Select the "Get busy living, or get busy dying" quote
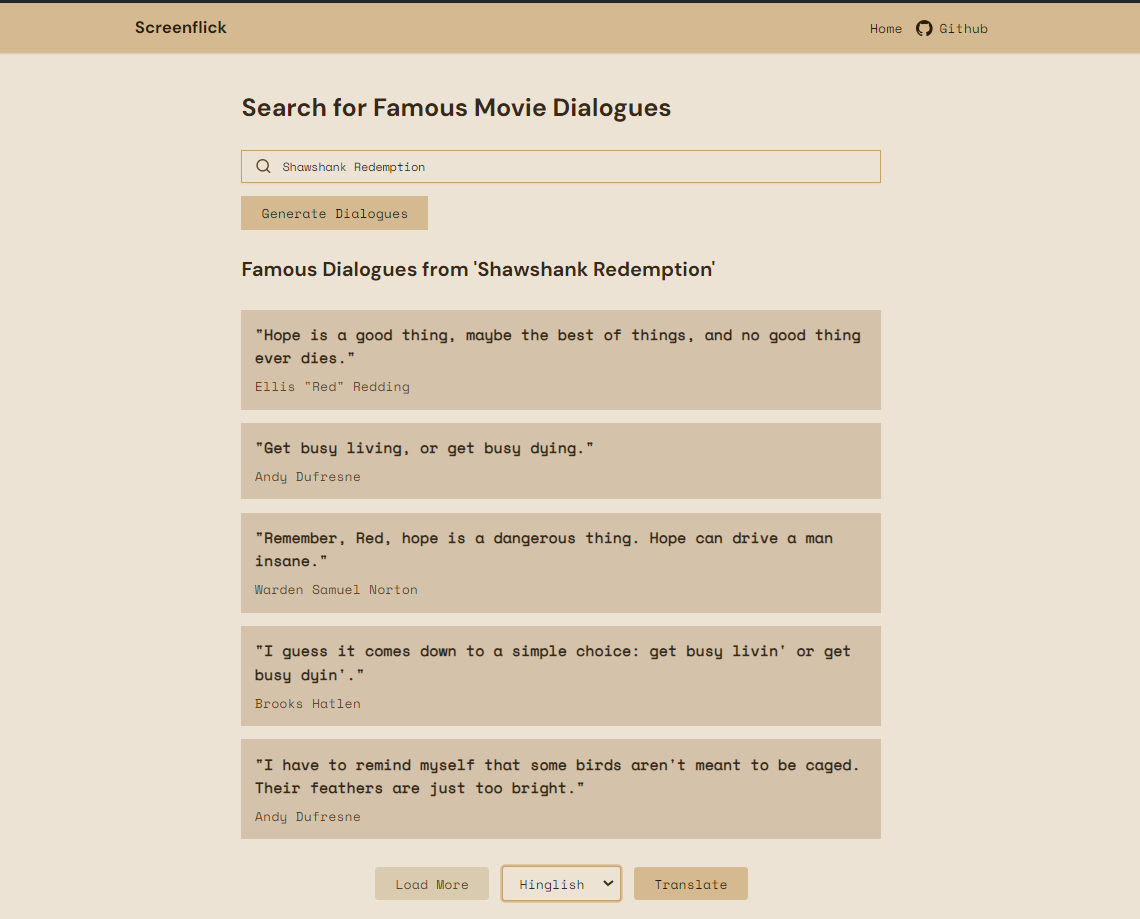 point(424,449)
